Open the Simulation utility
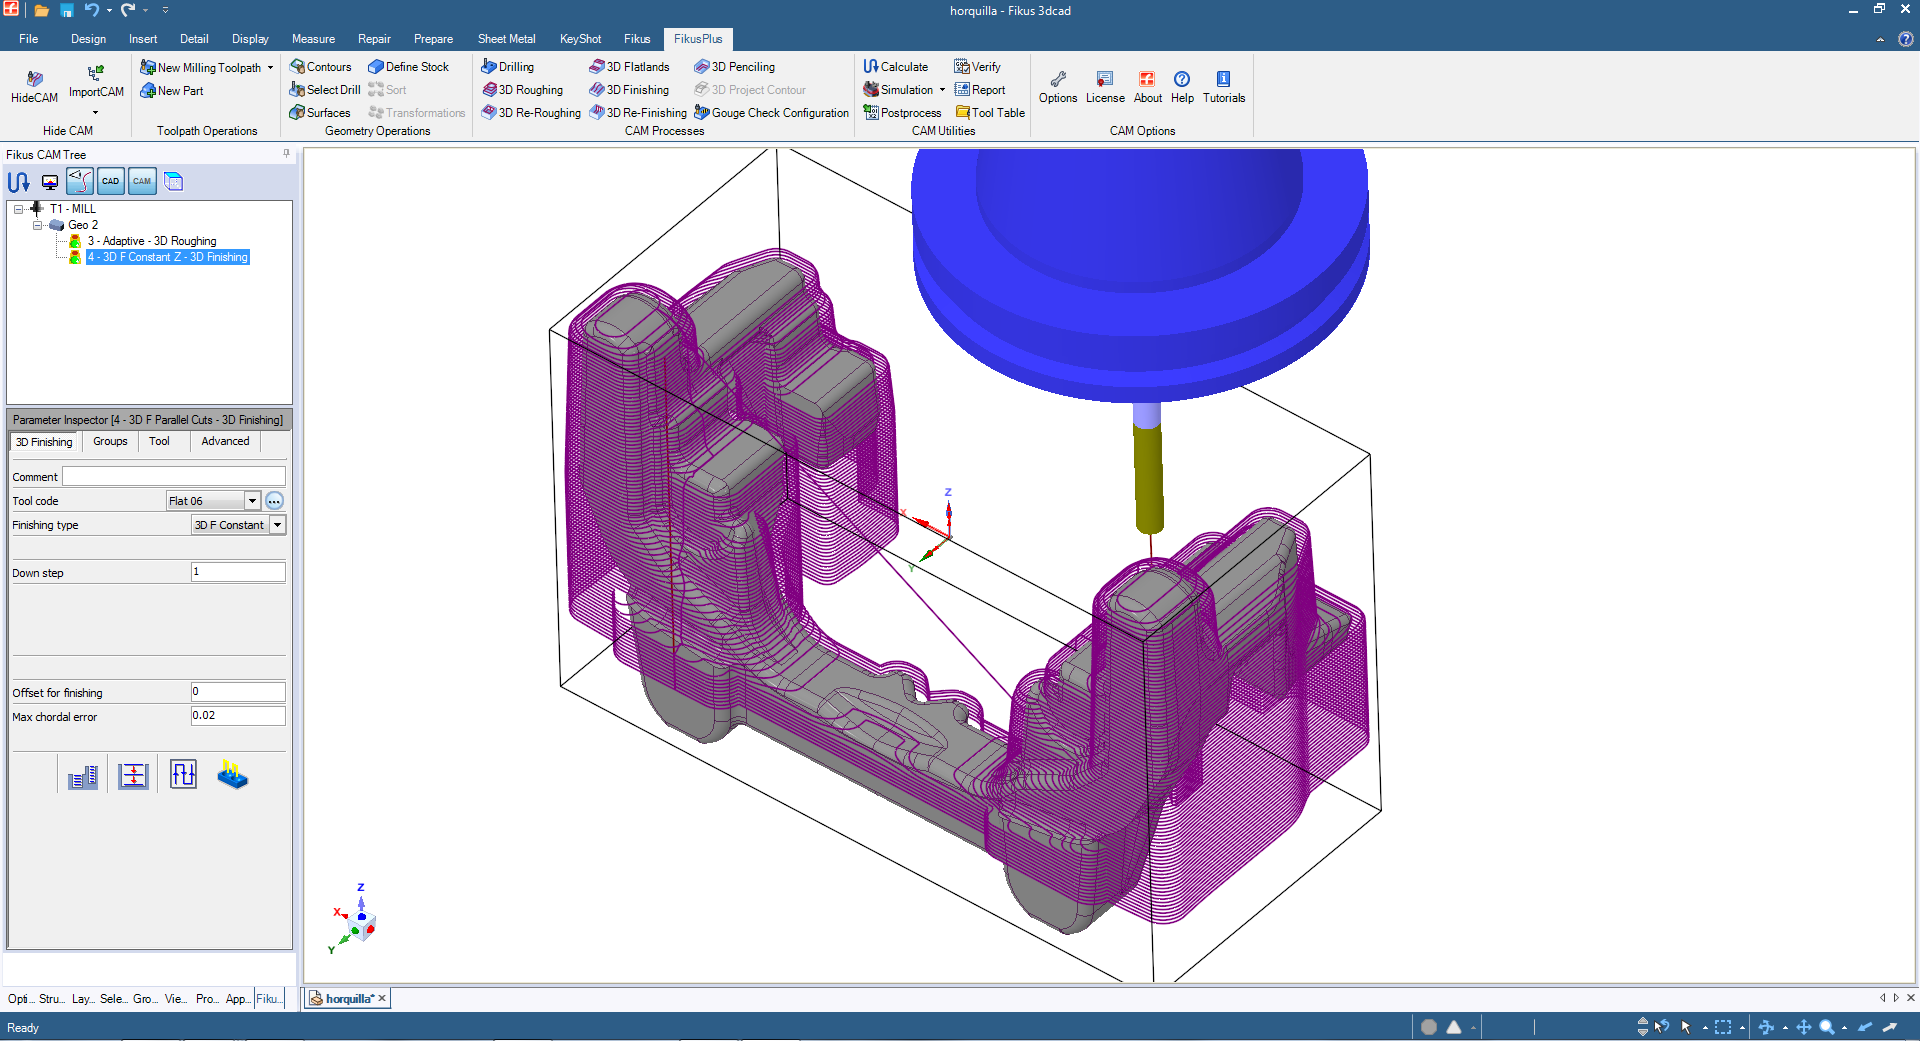This screenshot has height=1041, width=1921. click(901, 89)
